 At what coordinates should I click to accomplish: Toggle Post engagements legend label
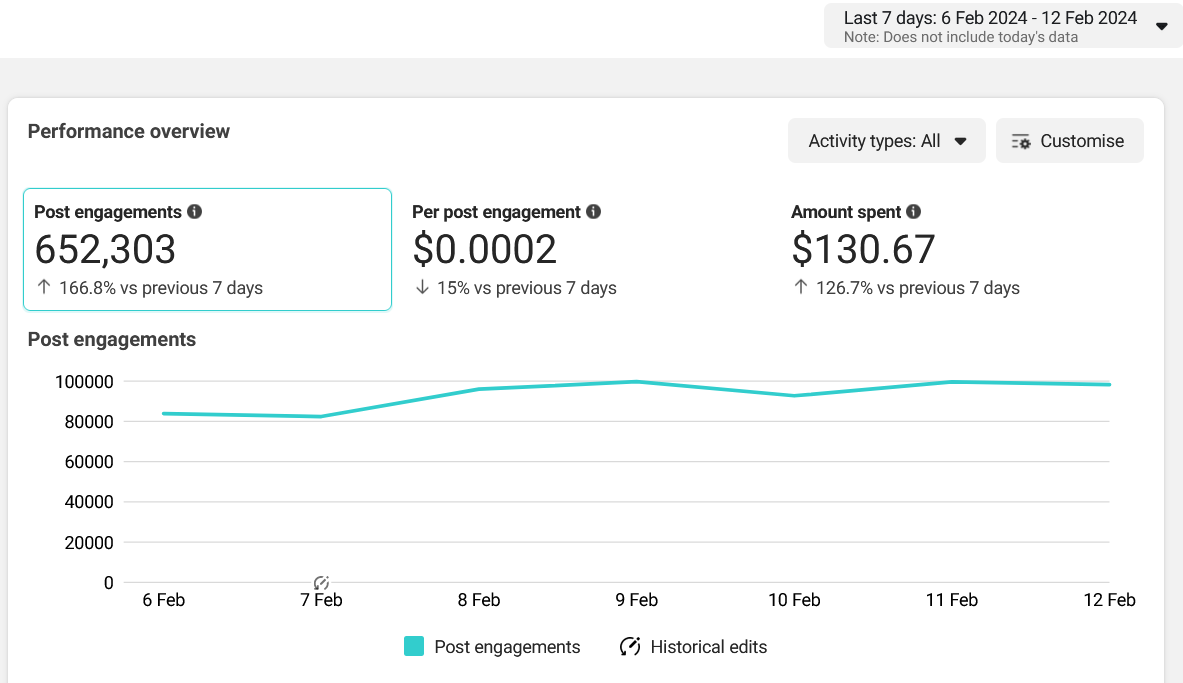507,647
